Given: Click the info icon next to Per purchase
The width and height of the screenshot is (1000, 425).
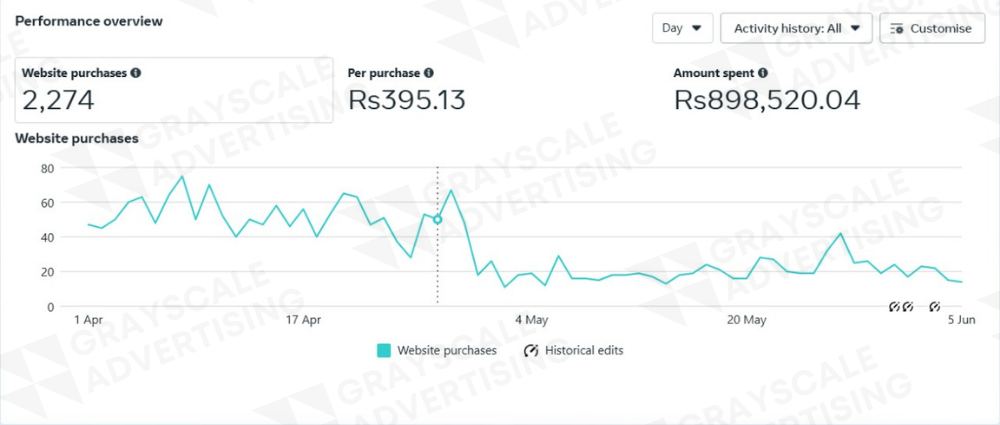Looking at the screenshot, I should [429, 73].
